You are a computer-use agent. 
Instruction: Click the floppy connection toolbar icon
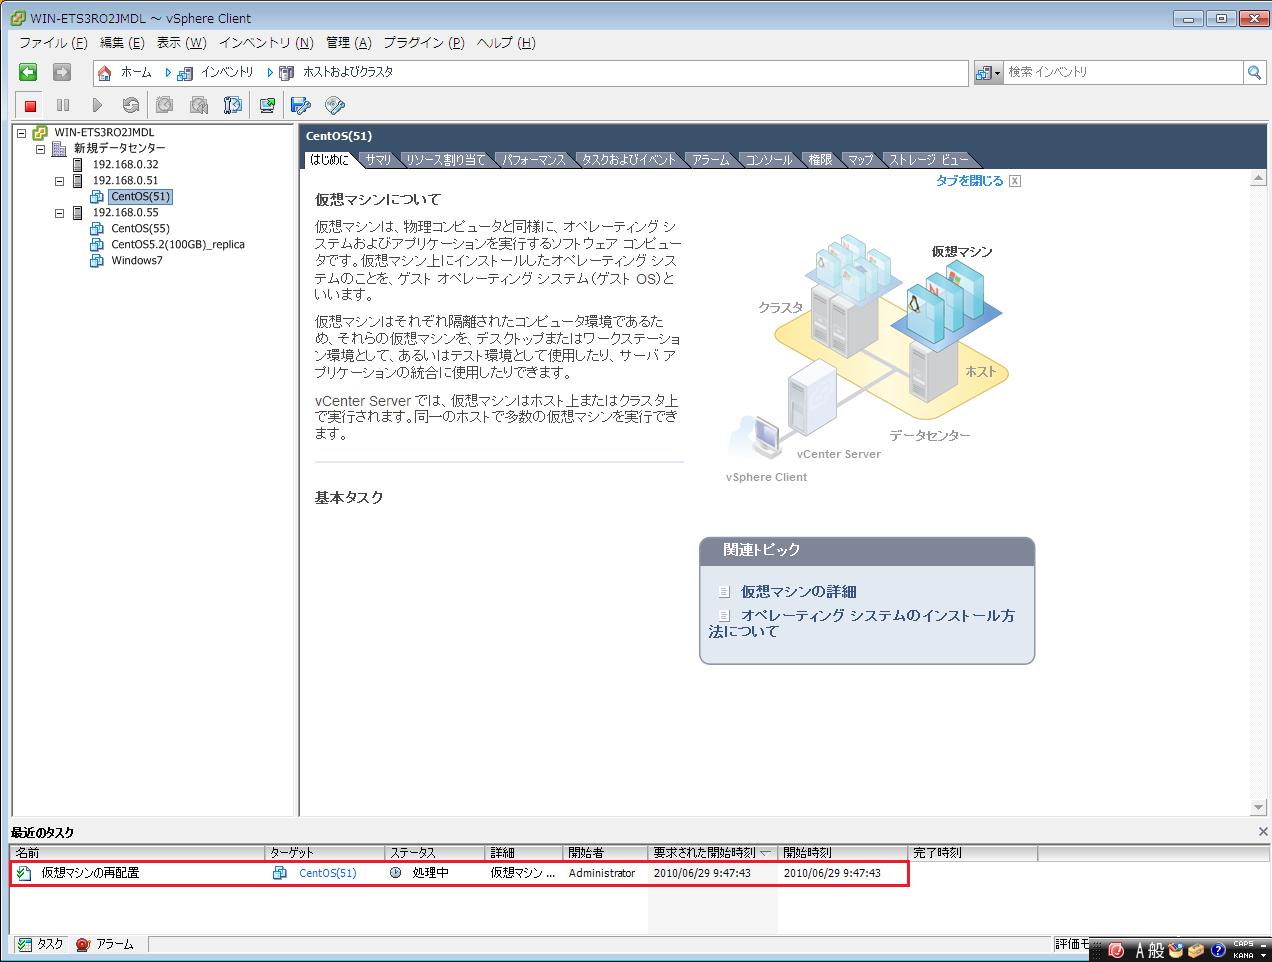301,105
